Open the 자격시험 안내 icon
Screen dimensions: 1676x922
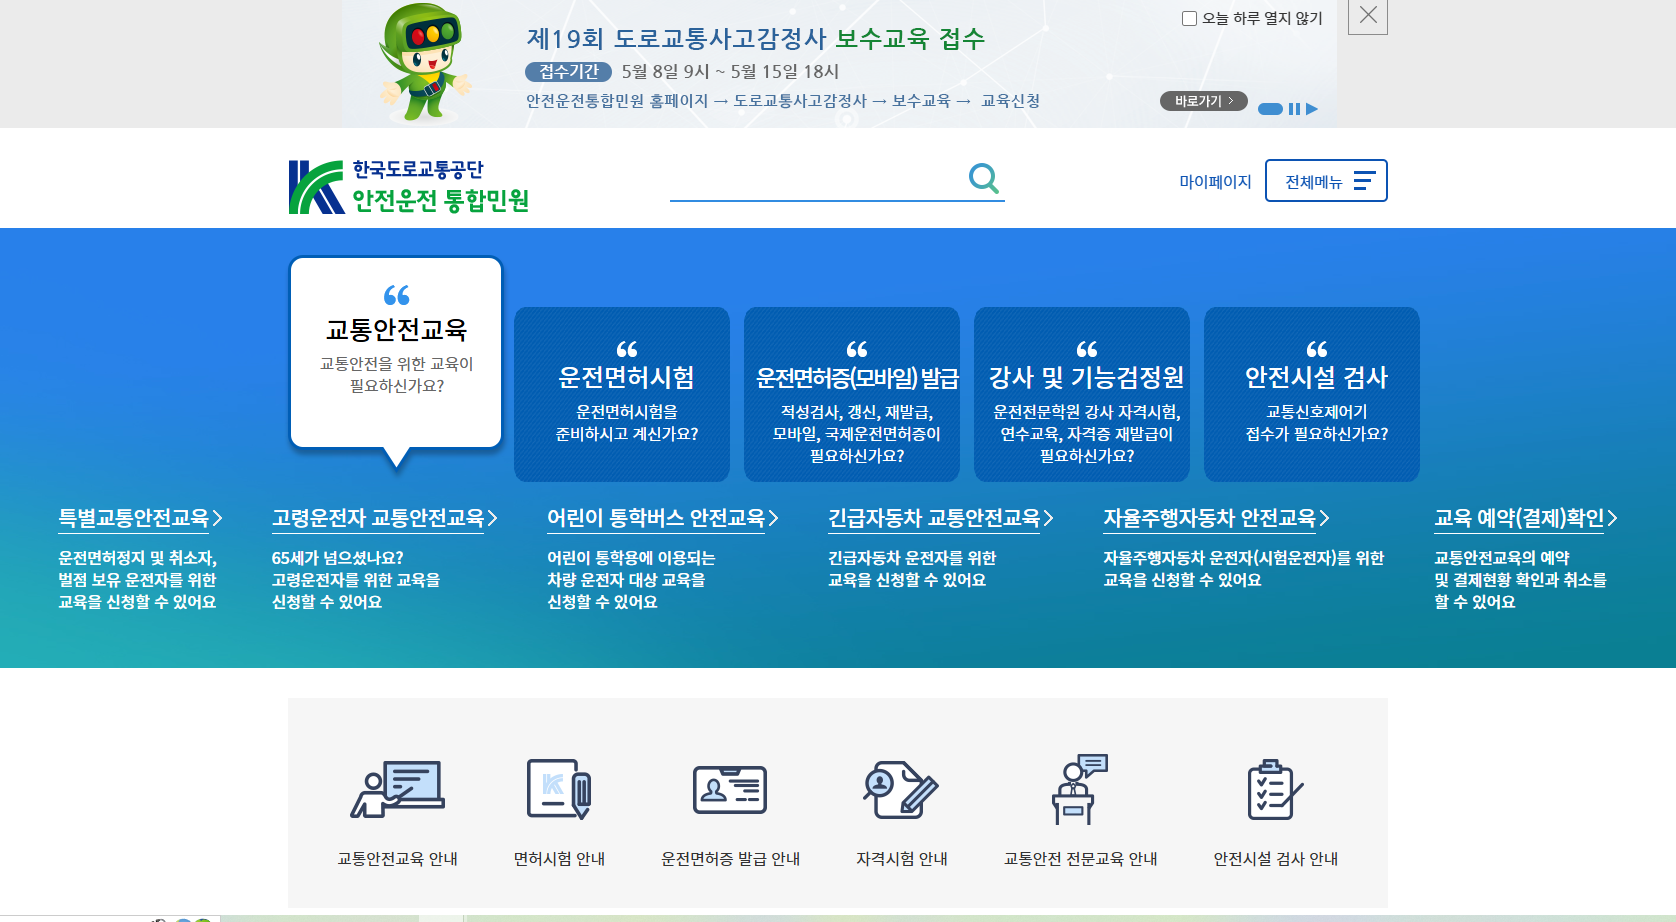[901, 788]
